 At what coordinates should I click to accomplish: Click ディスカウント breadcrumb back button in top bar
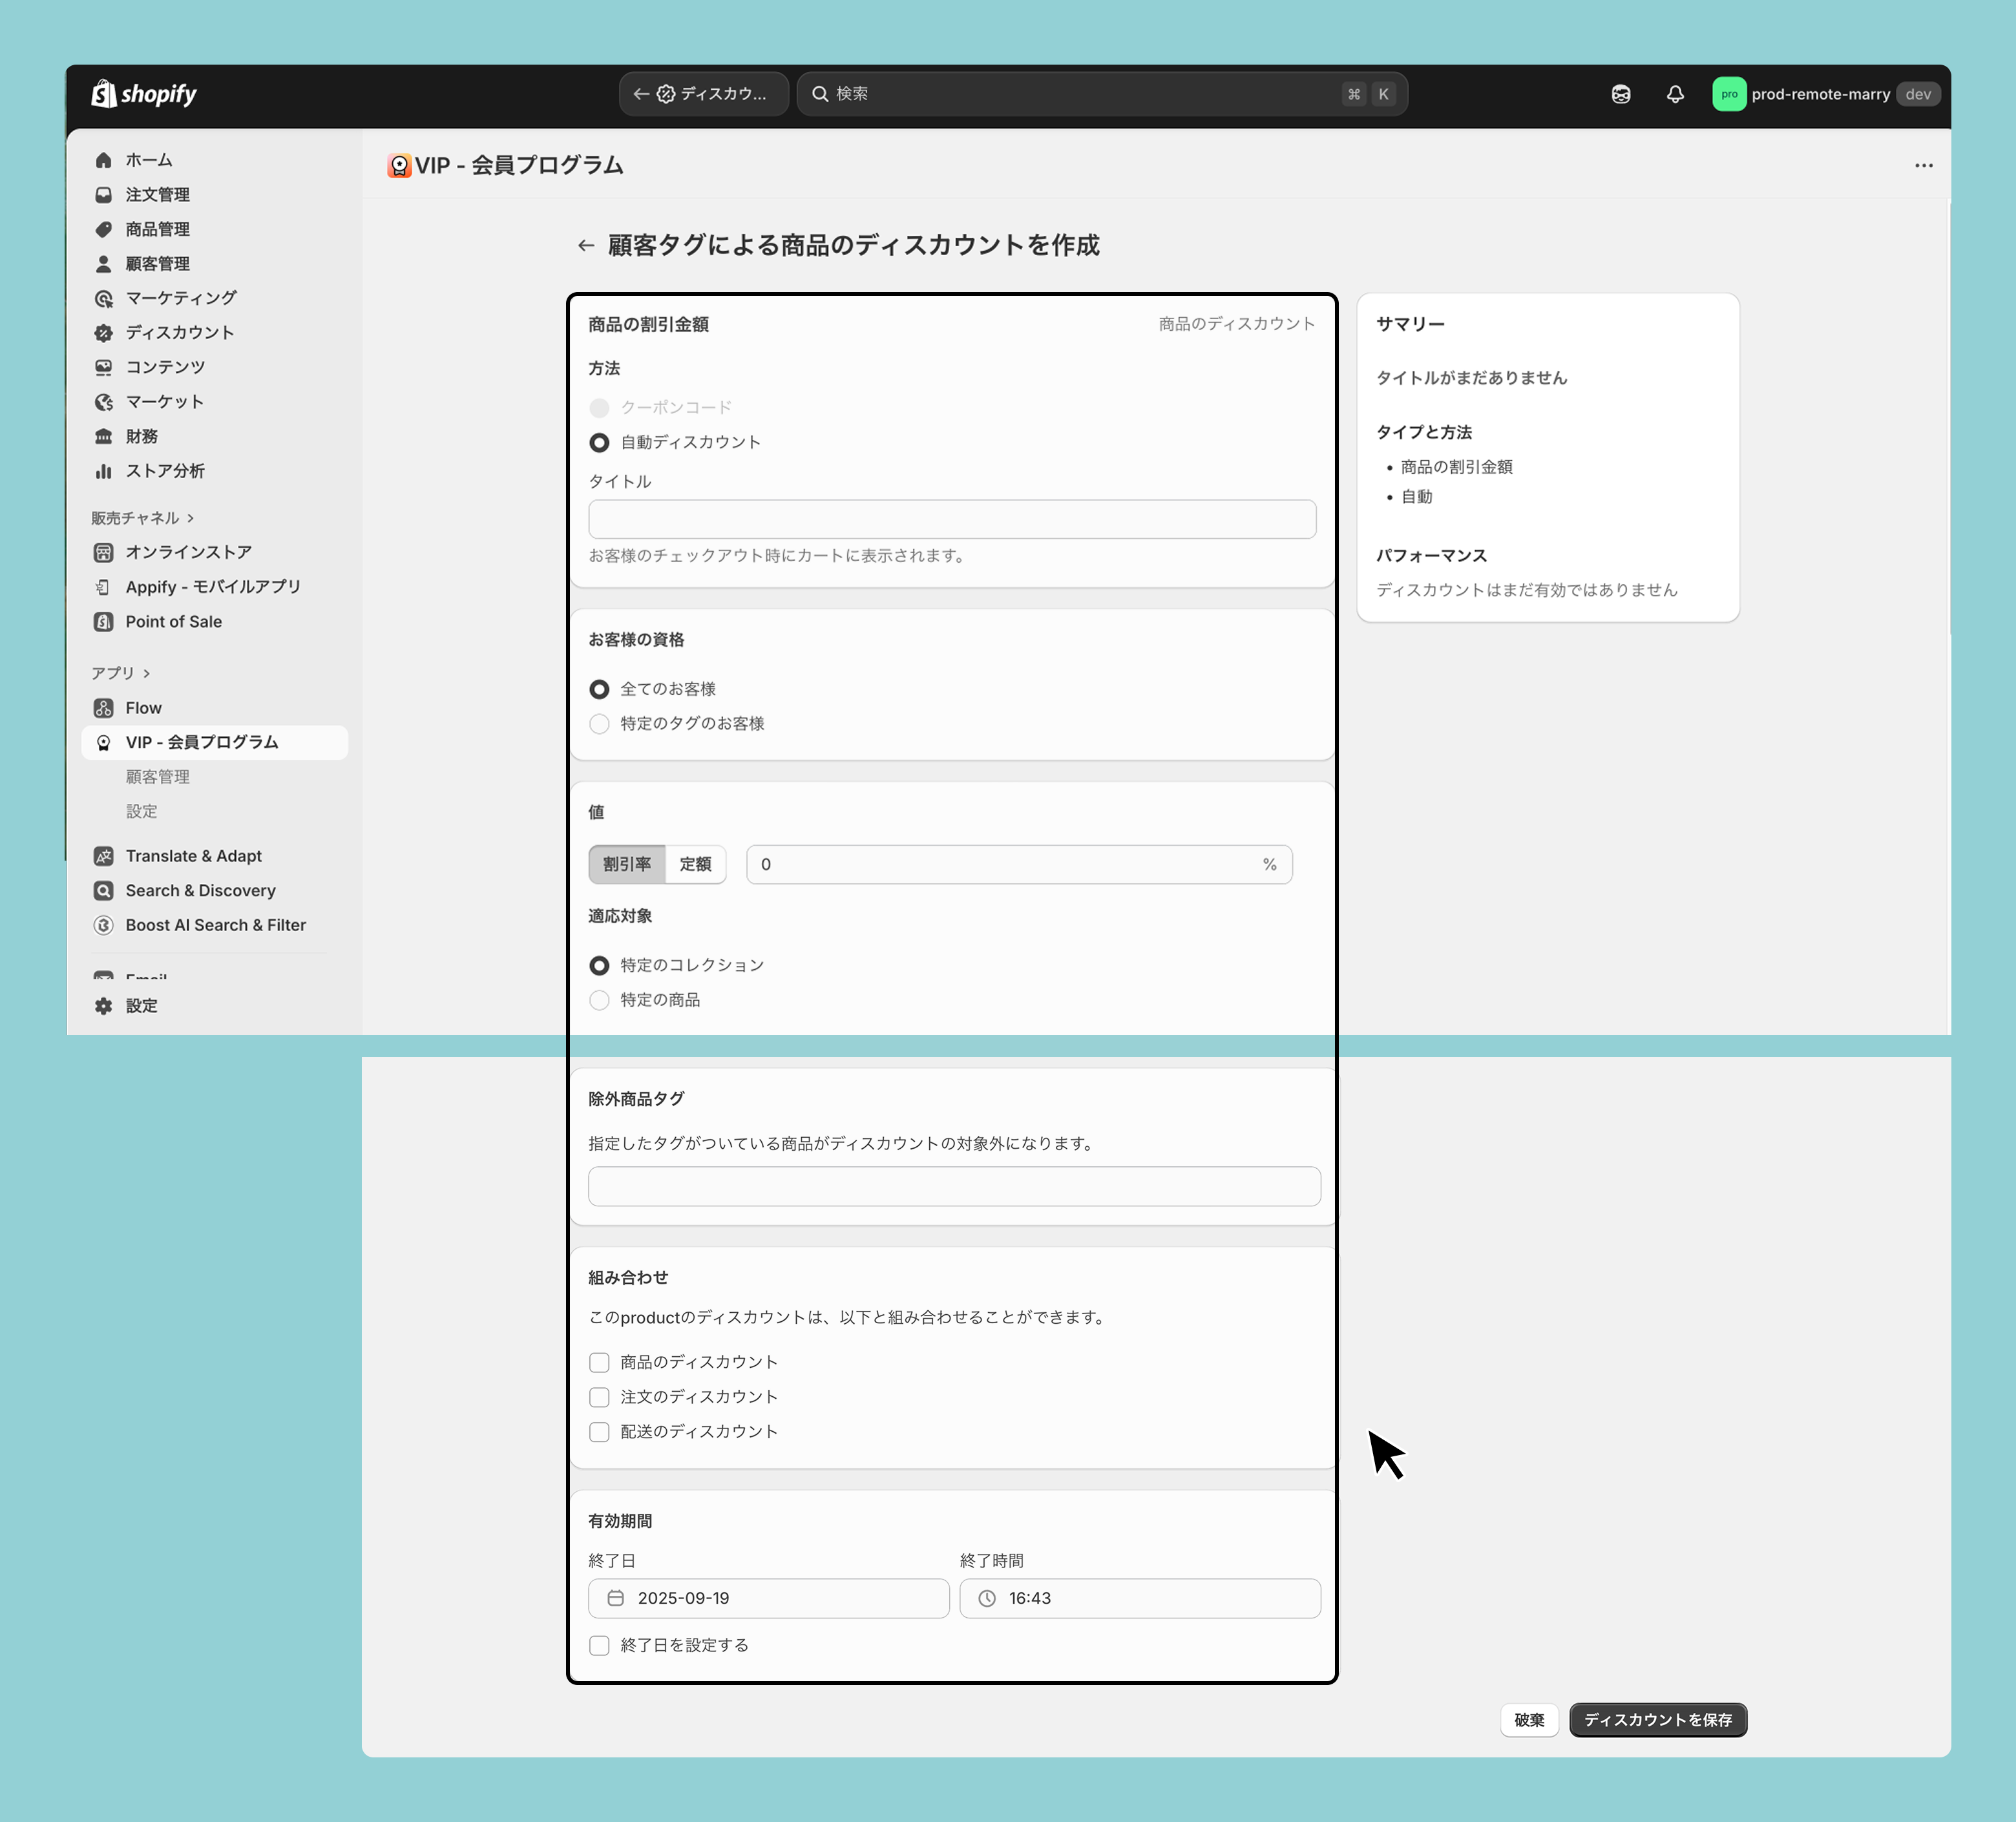(703, 94)
